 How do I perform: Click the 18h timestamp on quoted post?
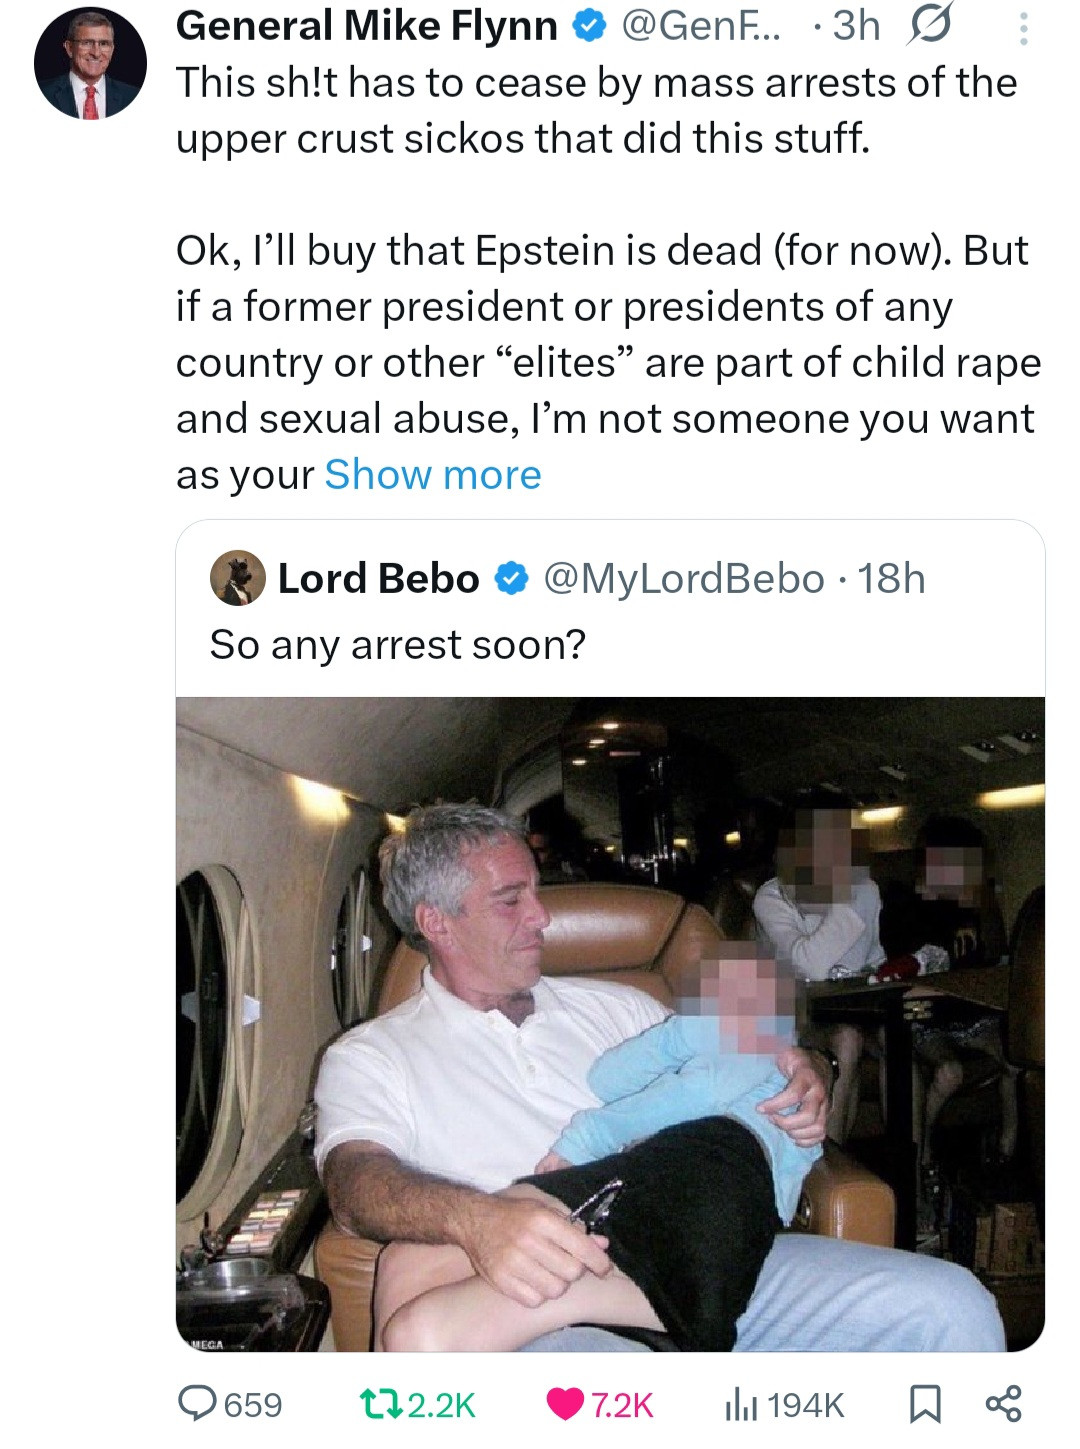coord(891,579)
